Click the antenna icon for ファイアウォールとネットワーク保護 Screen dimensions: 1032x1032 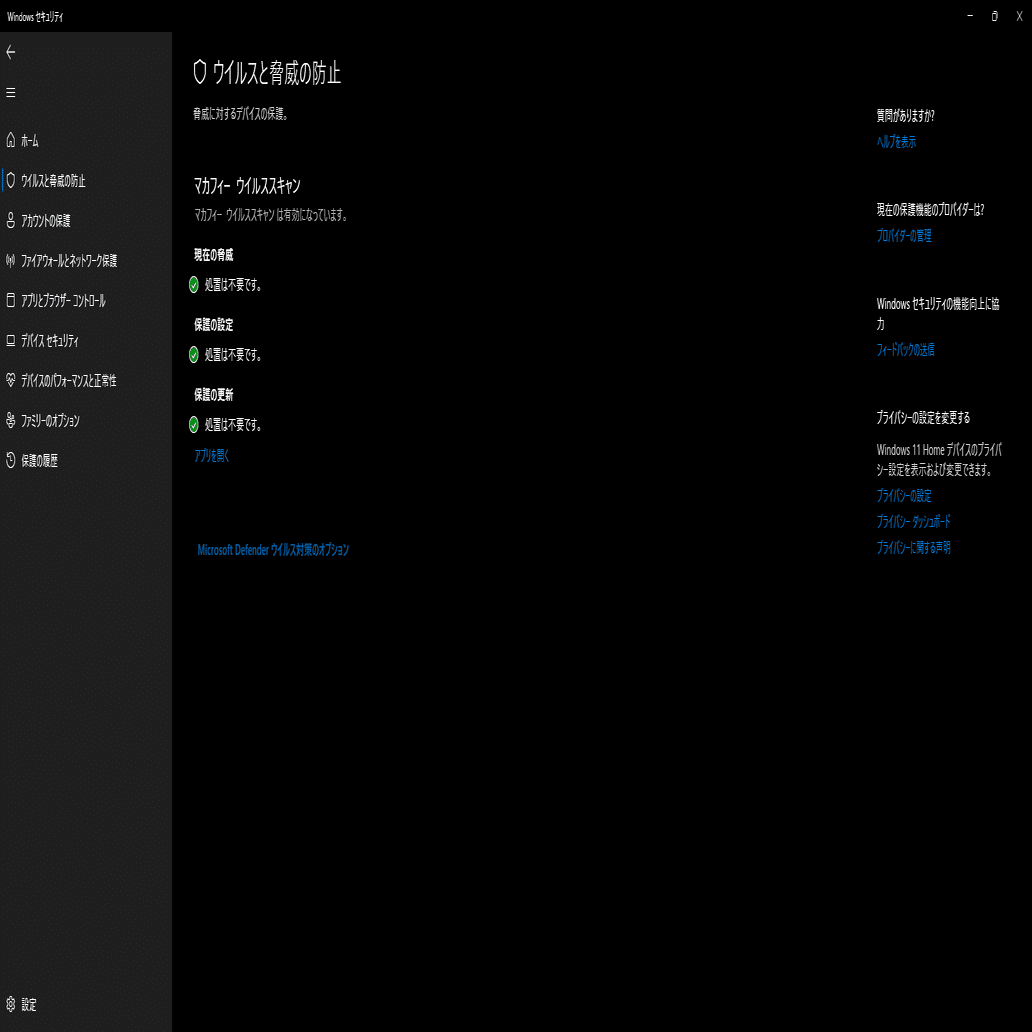click(11, 261)
